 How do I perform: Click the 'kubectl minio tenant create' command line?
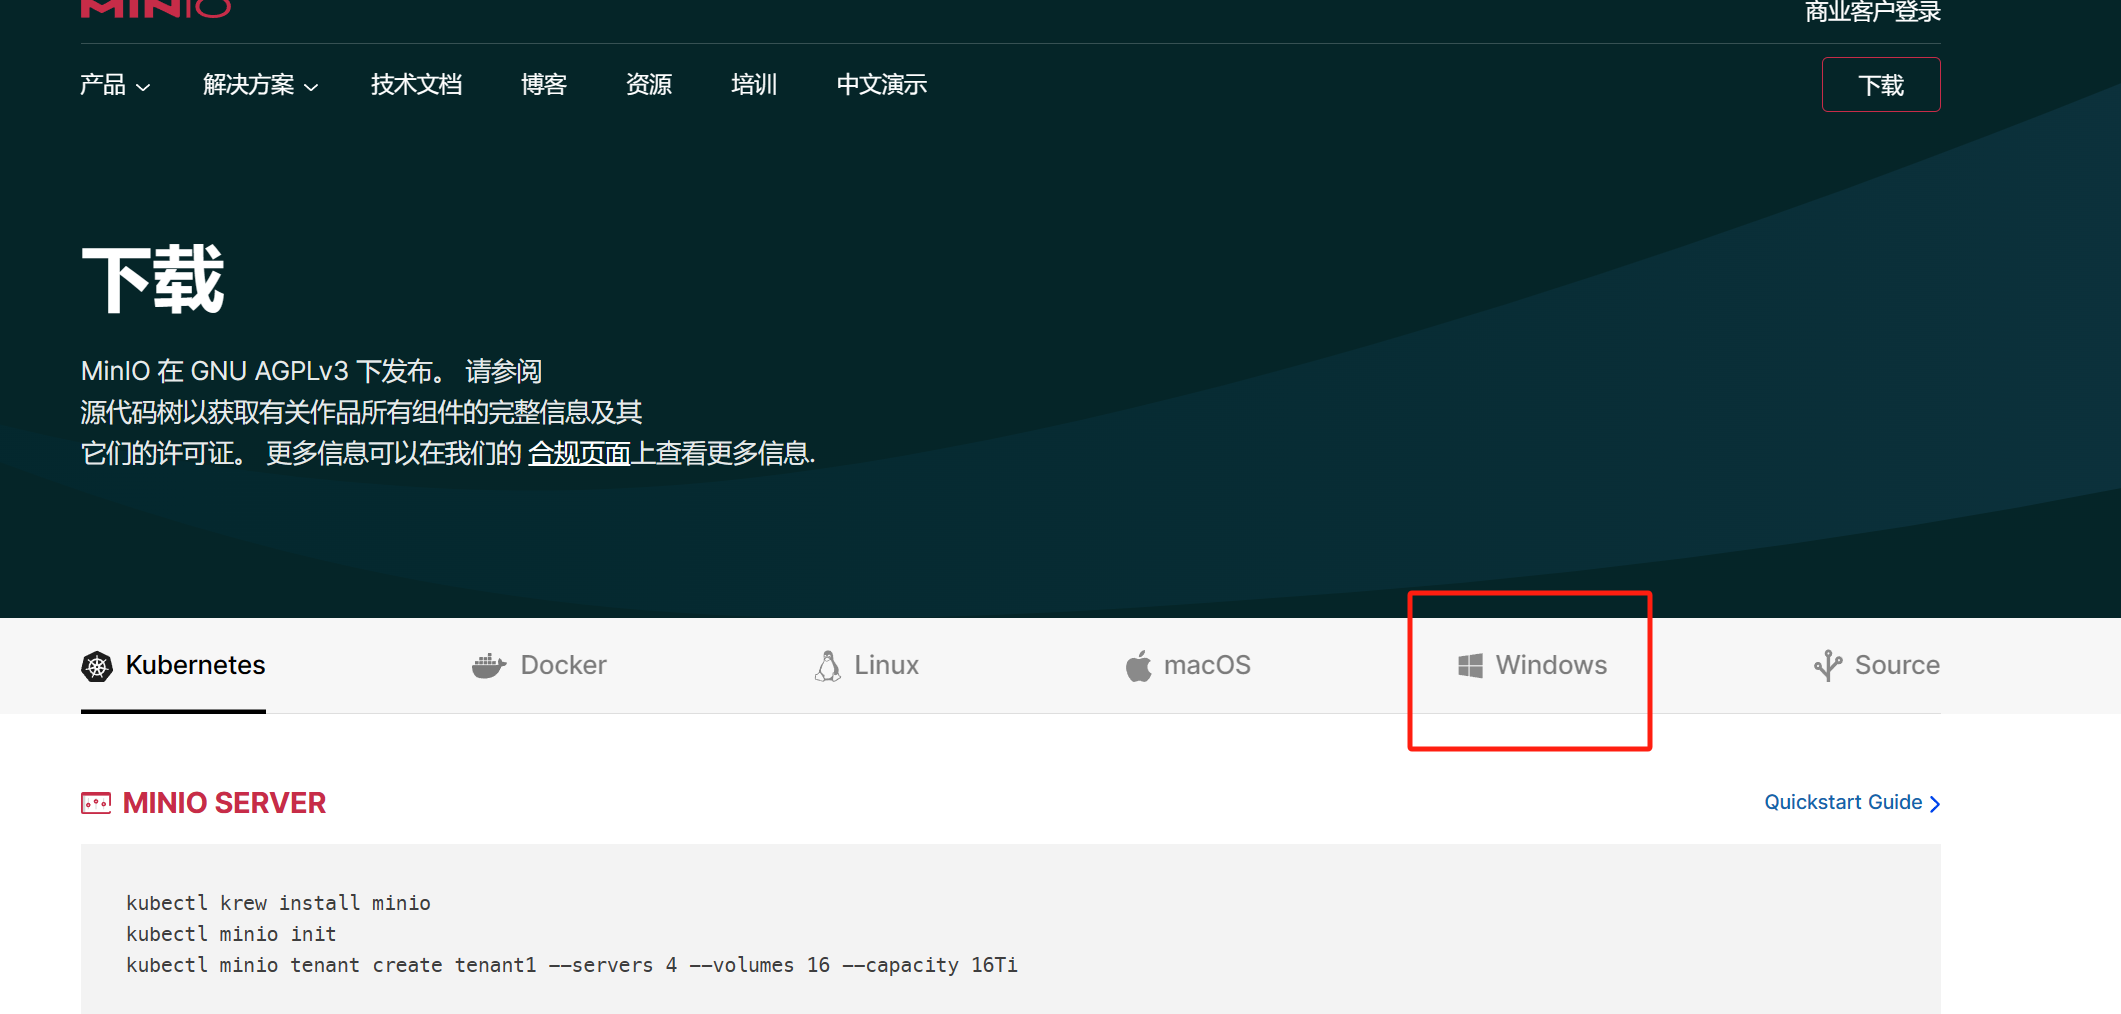point(572,965)
